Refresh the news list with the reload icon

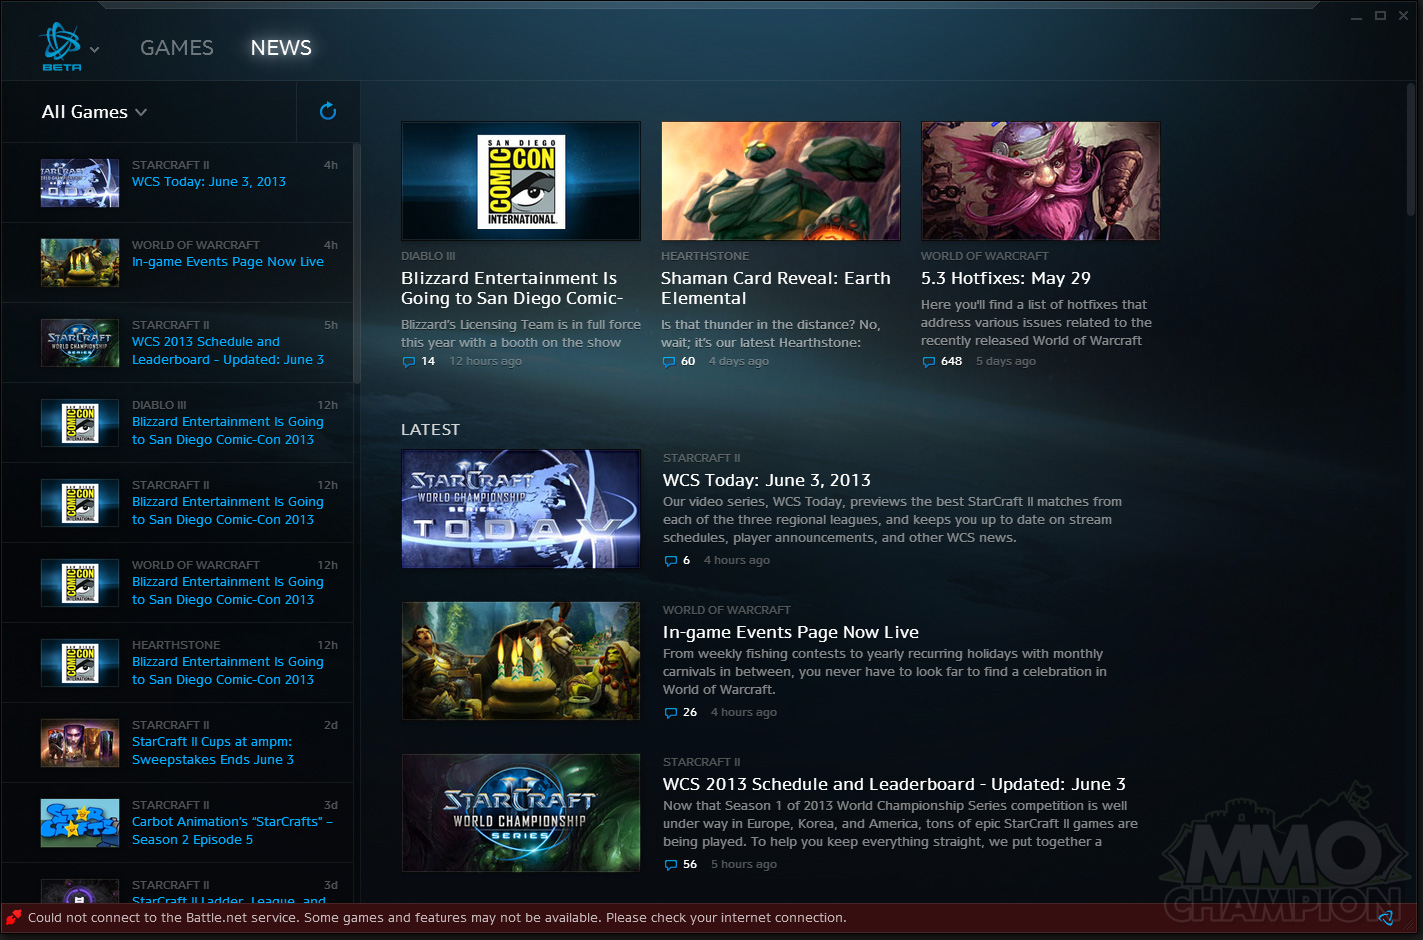(x=327, y=111)
